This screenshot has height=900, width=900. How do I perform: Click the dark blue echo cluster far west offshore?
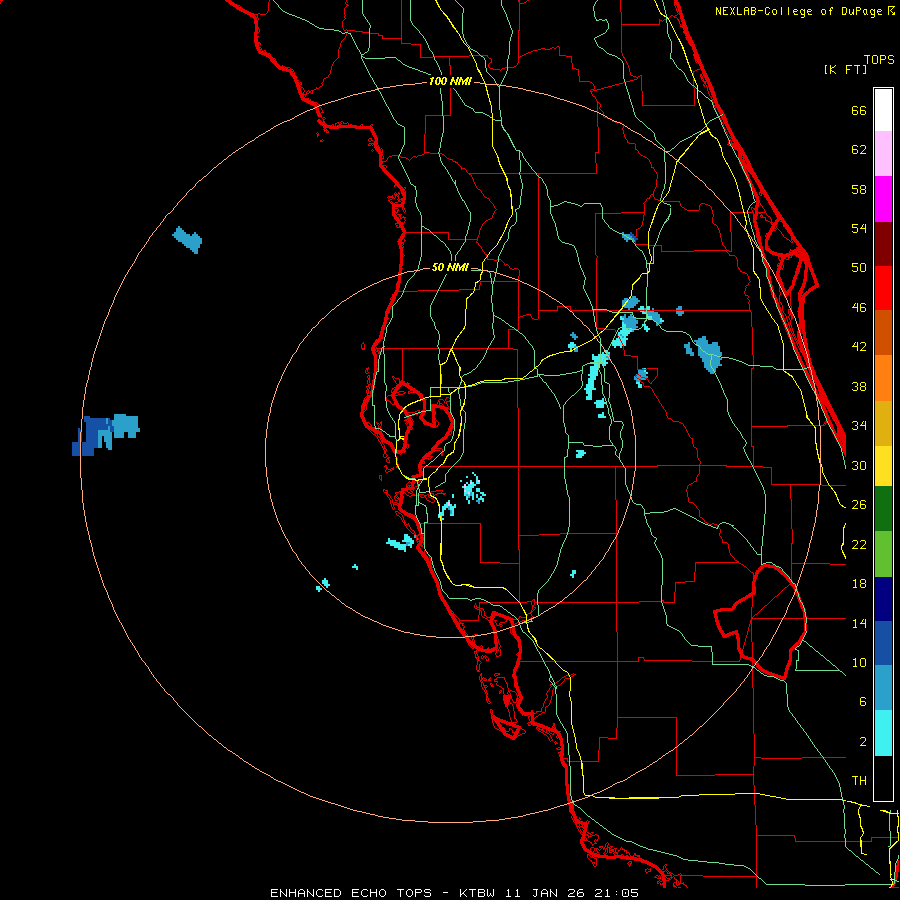pyautogui.click(x=93, y=436)
